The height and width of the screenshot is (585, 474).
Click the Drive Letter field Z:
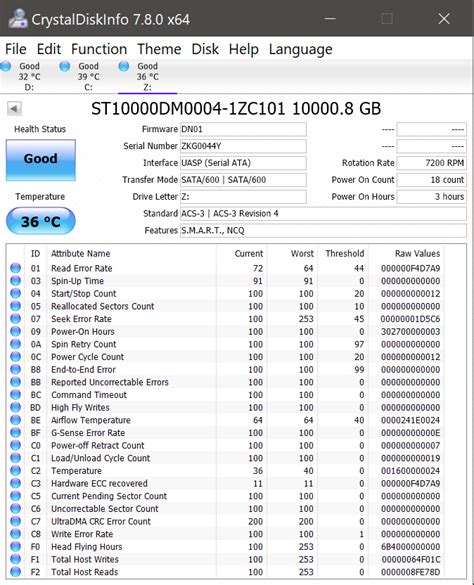(x=243, y=197)
